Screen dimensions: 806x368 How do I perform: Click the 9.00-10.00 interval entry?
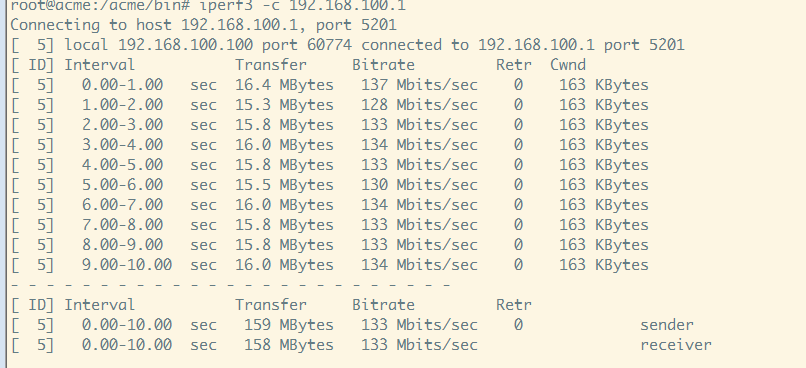(126, 265)
